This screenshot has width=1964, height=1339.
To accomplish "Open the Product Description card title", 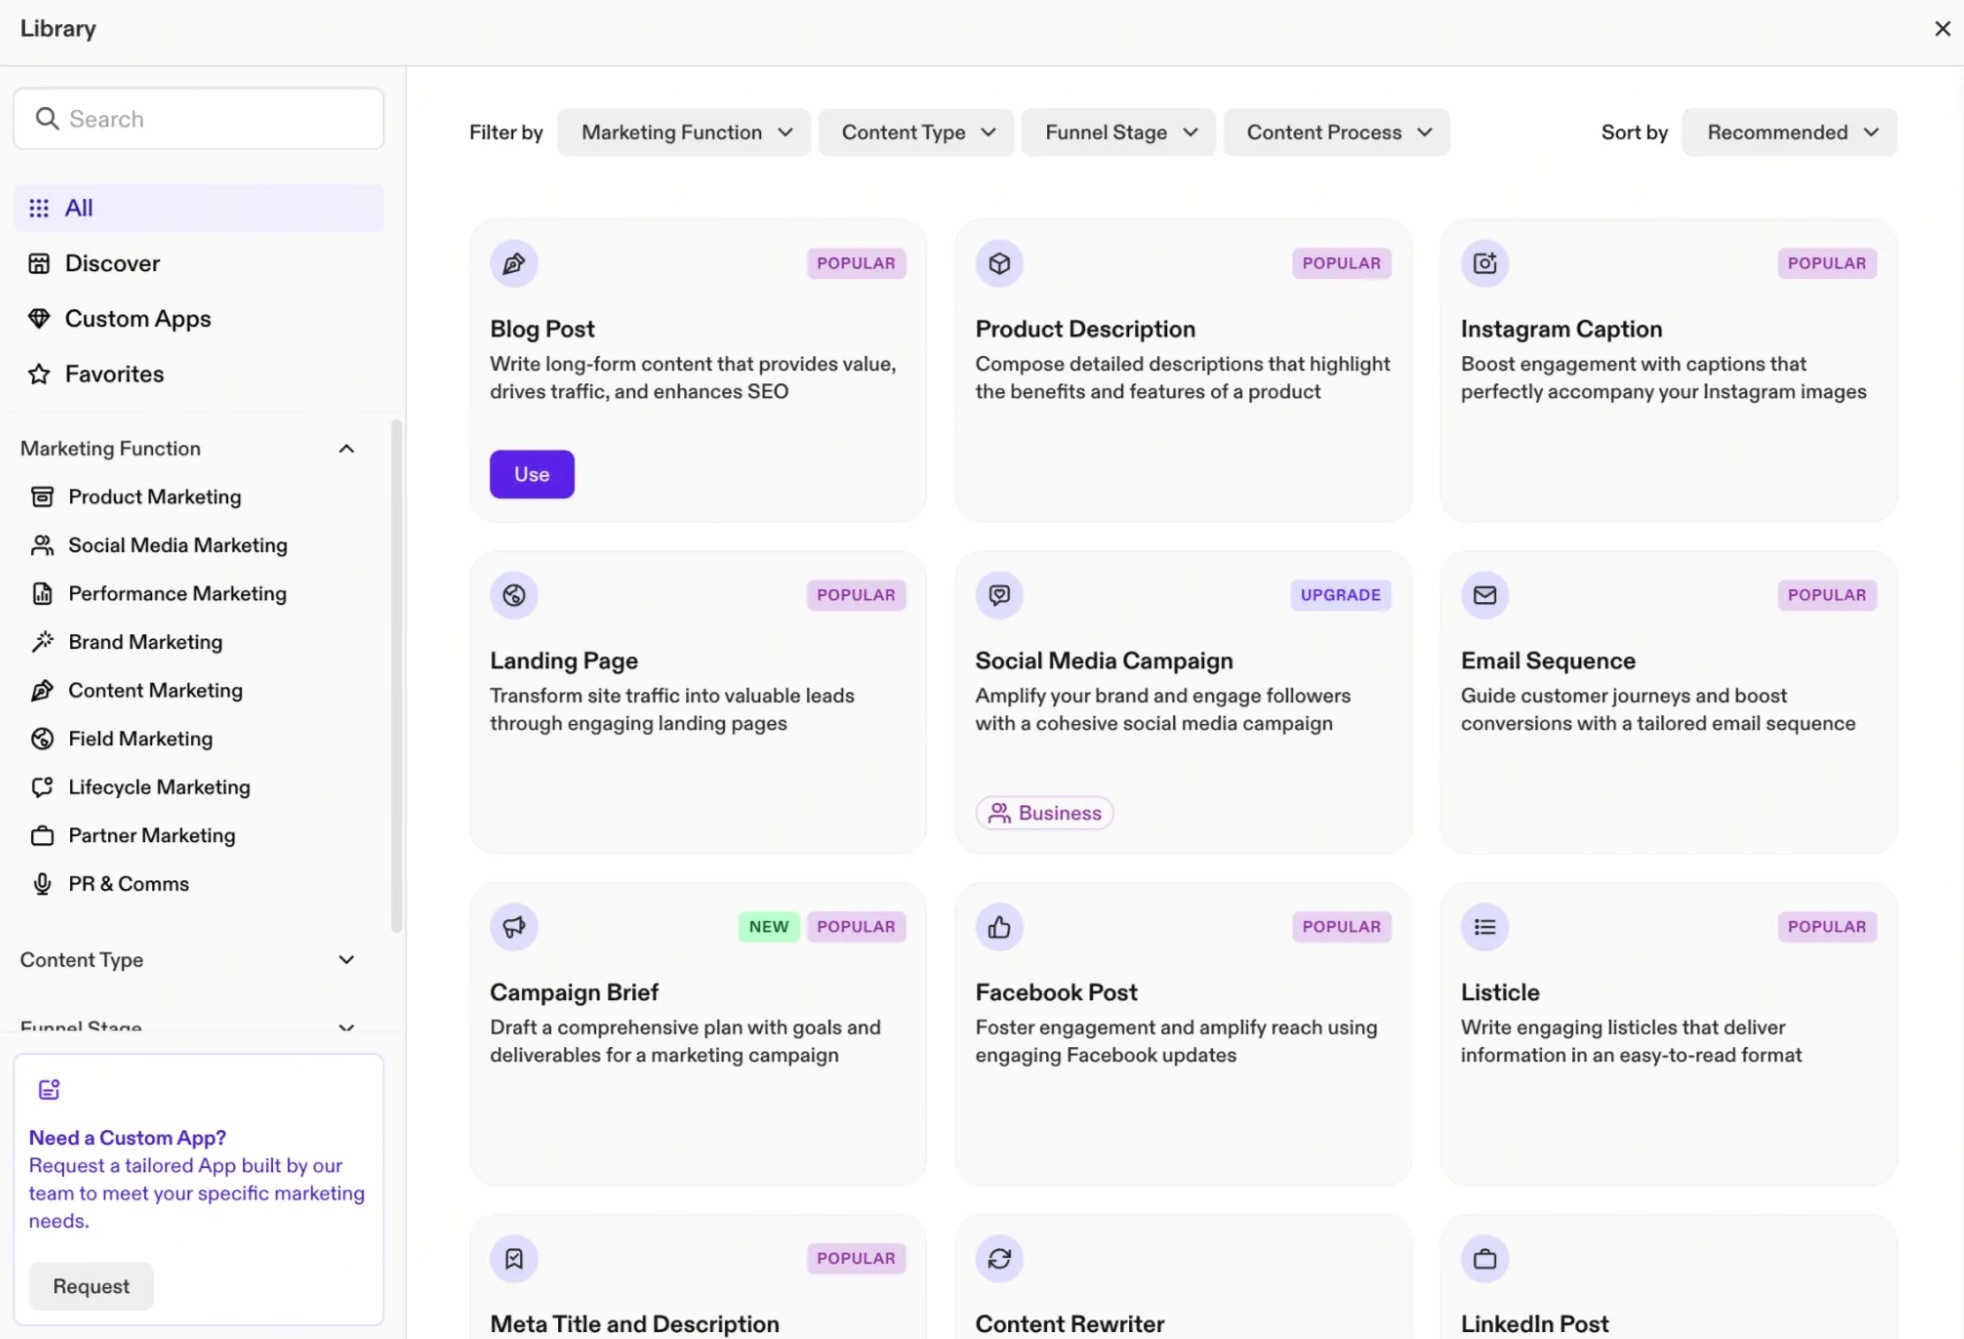I will [x=1085, y=329].
